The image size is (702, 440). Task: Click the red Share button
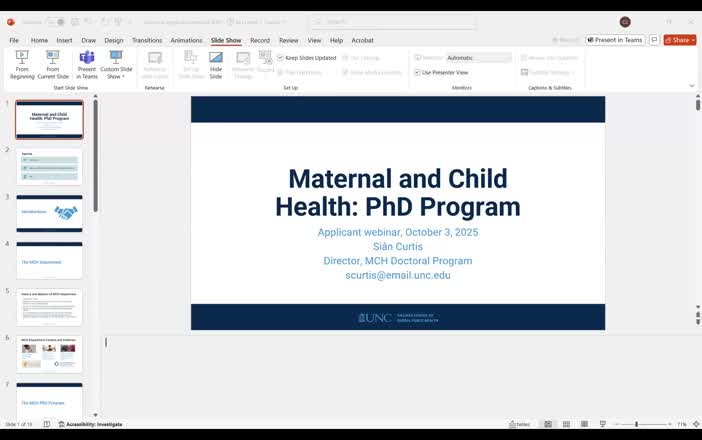[x=680, y=40]
